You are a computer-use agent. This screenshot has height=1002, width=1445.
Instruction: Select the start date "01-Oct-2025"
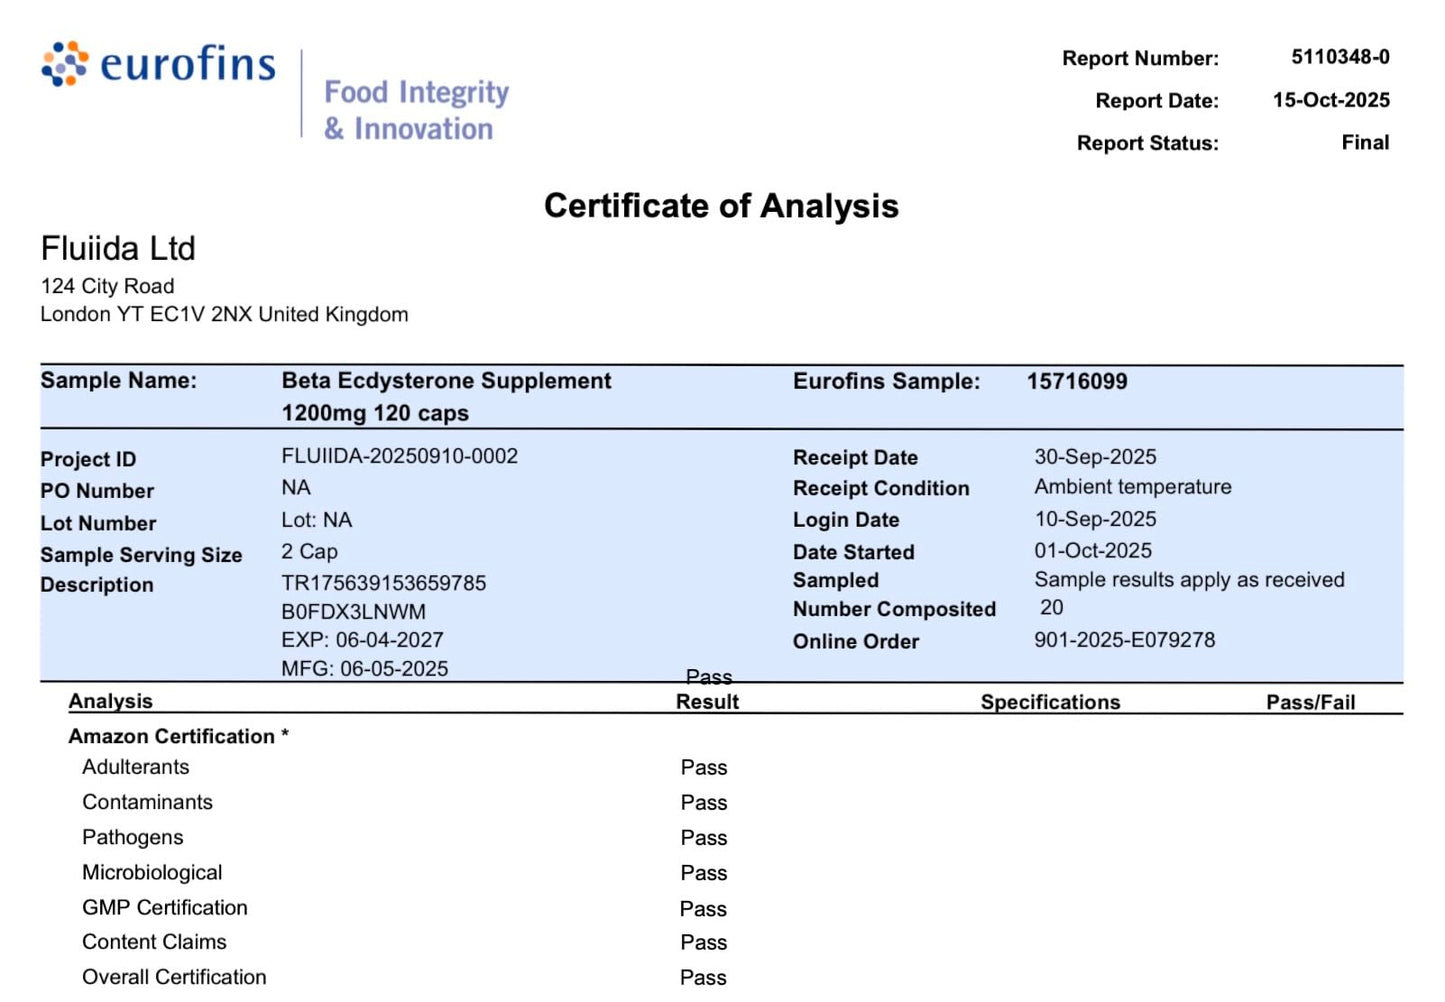coord(1093,551)
